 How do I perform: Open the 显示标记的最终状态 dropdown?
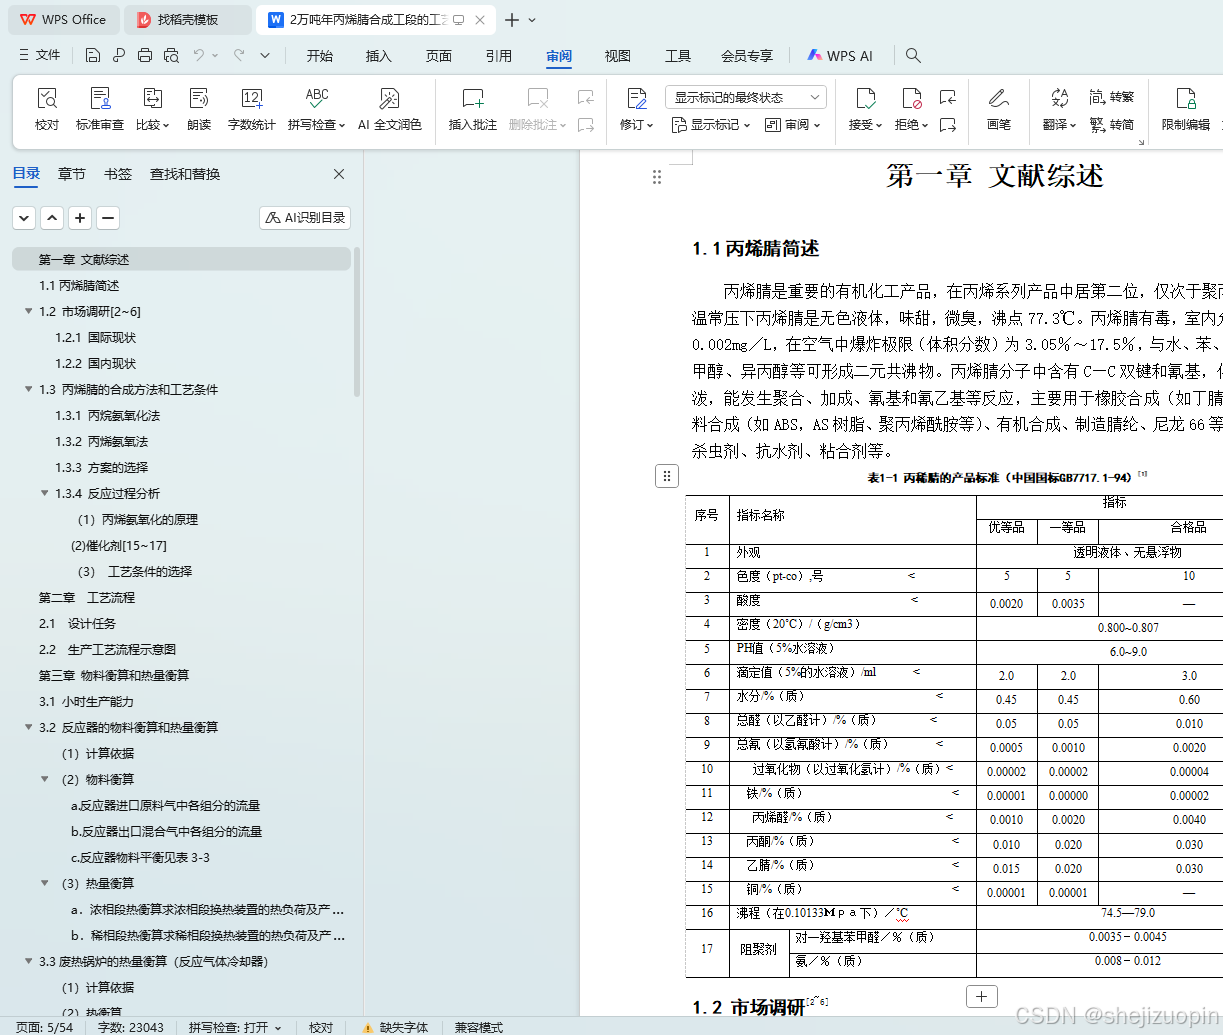click(745, 97)
